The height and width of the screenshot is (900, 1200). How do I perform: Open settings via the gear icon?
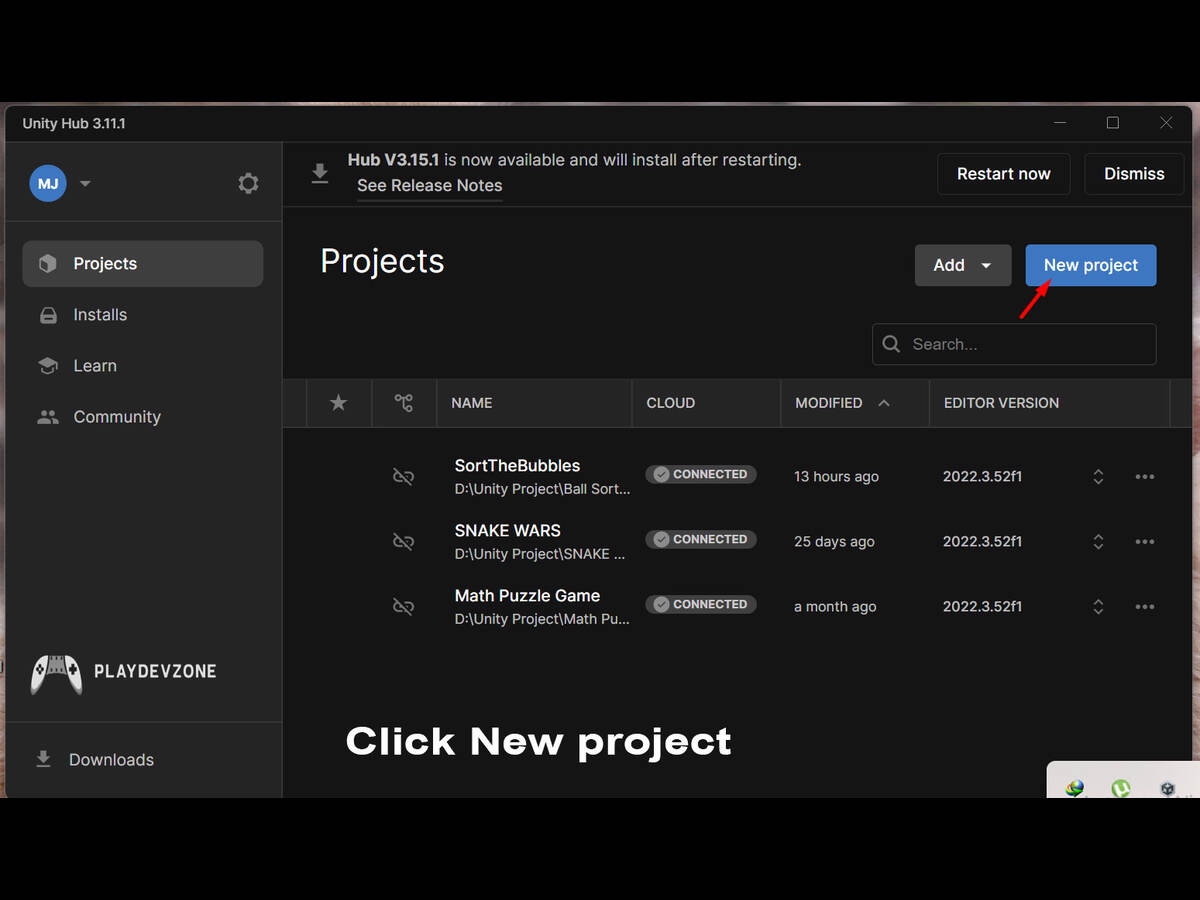[248, 183]
